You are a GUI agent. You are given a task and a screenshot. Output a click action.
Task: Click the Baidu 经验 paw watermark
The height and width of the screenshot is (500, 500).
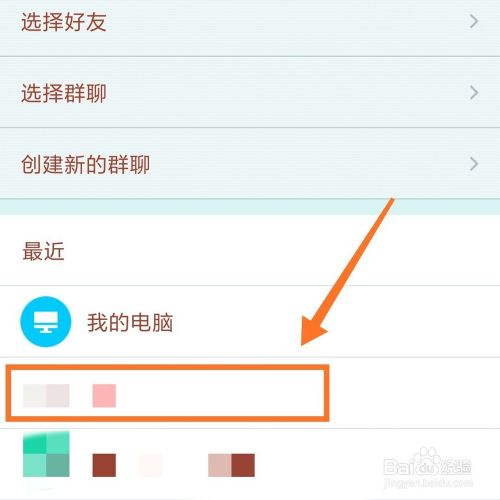click(427, 462)
